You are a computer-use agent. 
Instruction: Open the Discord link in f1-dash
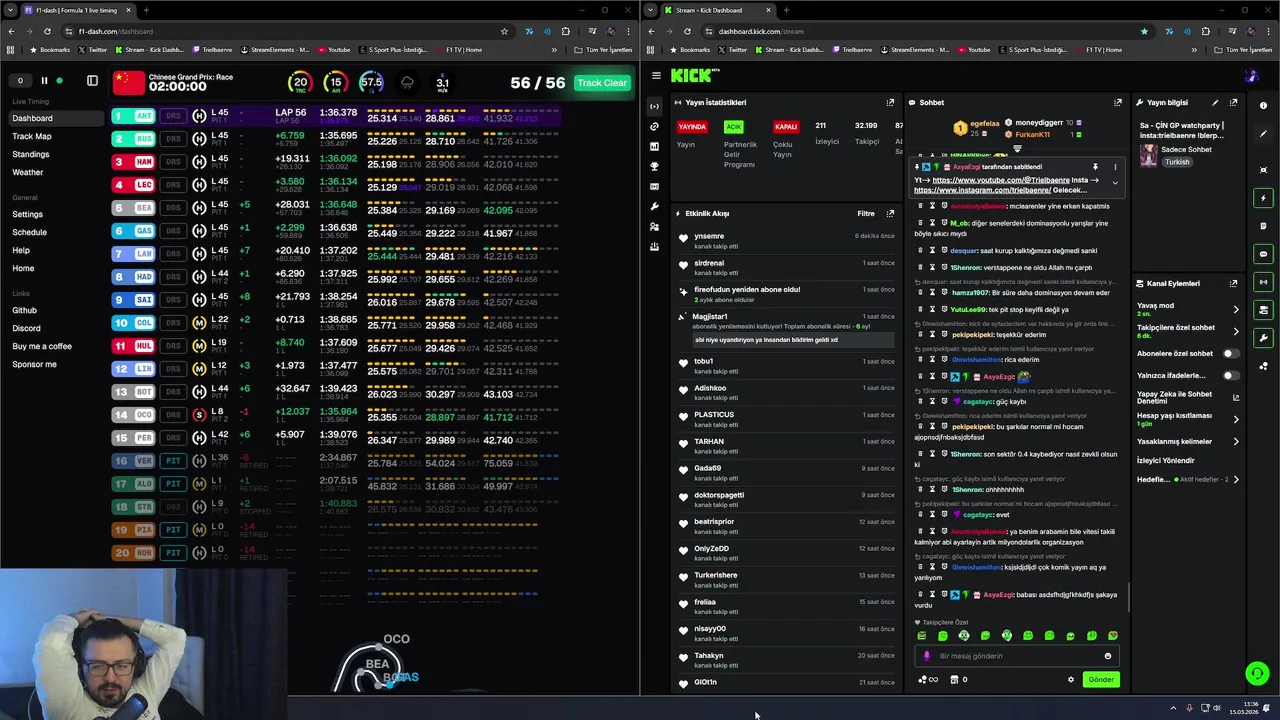coord(26,328)
